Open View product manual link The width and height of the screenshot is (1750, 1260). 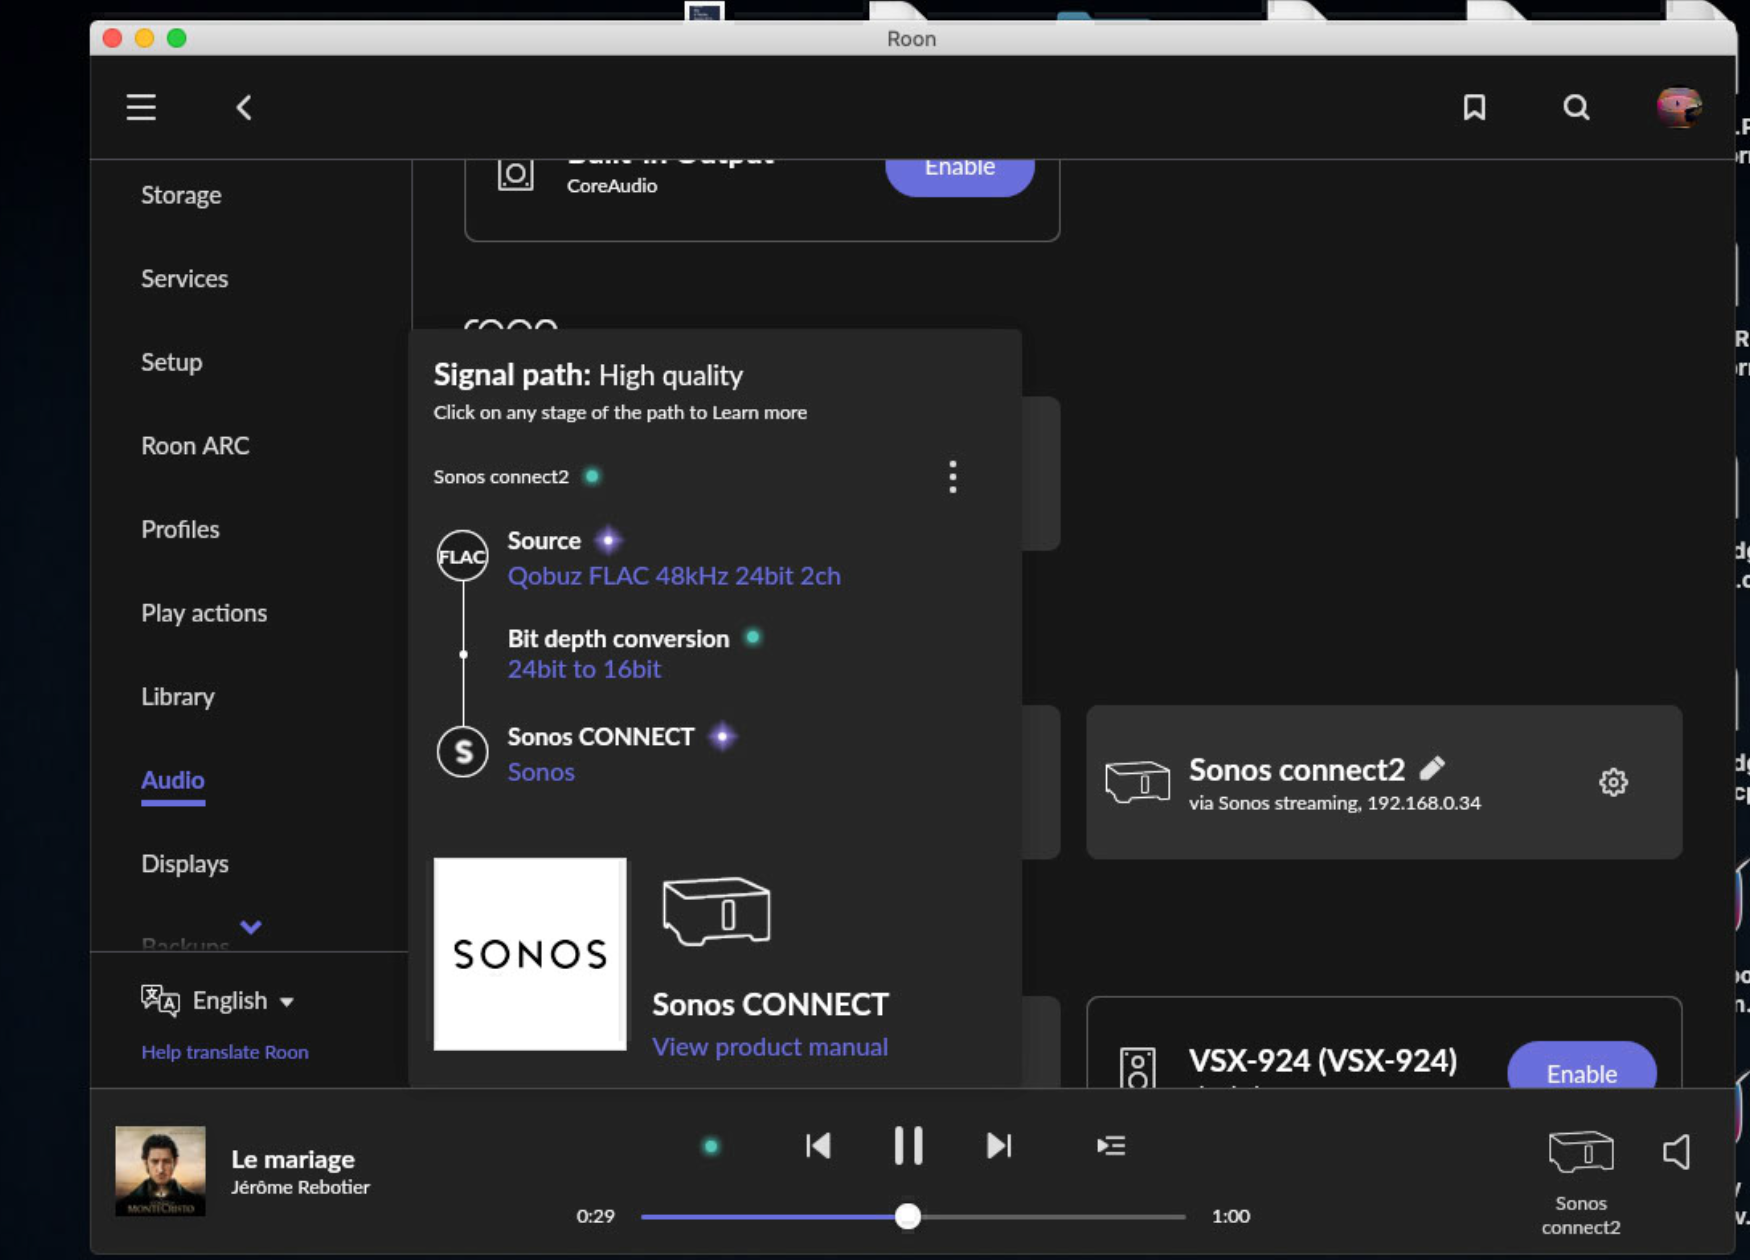tap(770, 1047)
